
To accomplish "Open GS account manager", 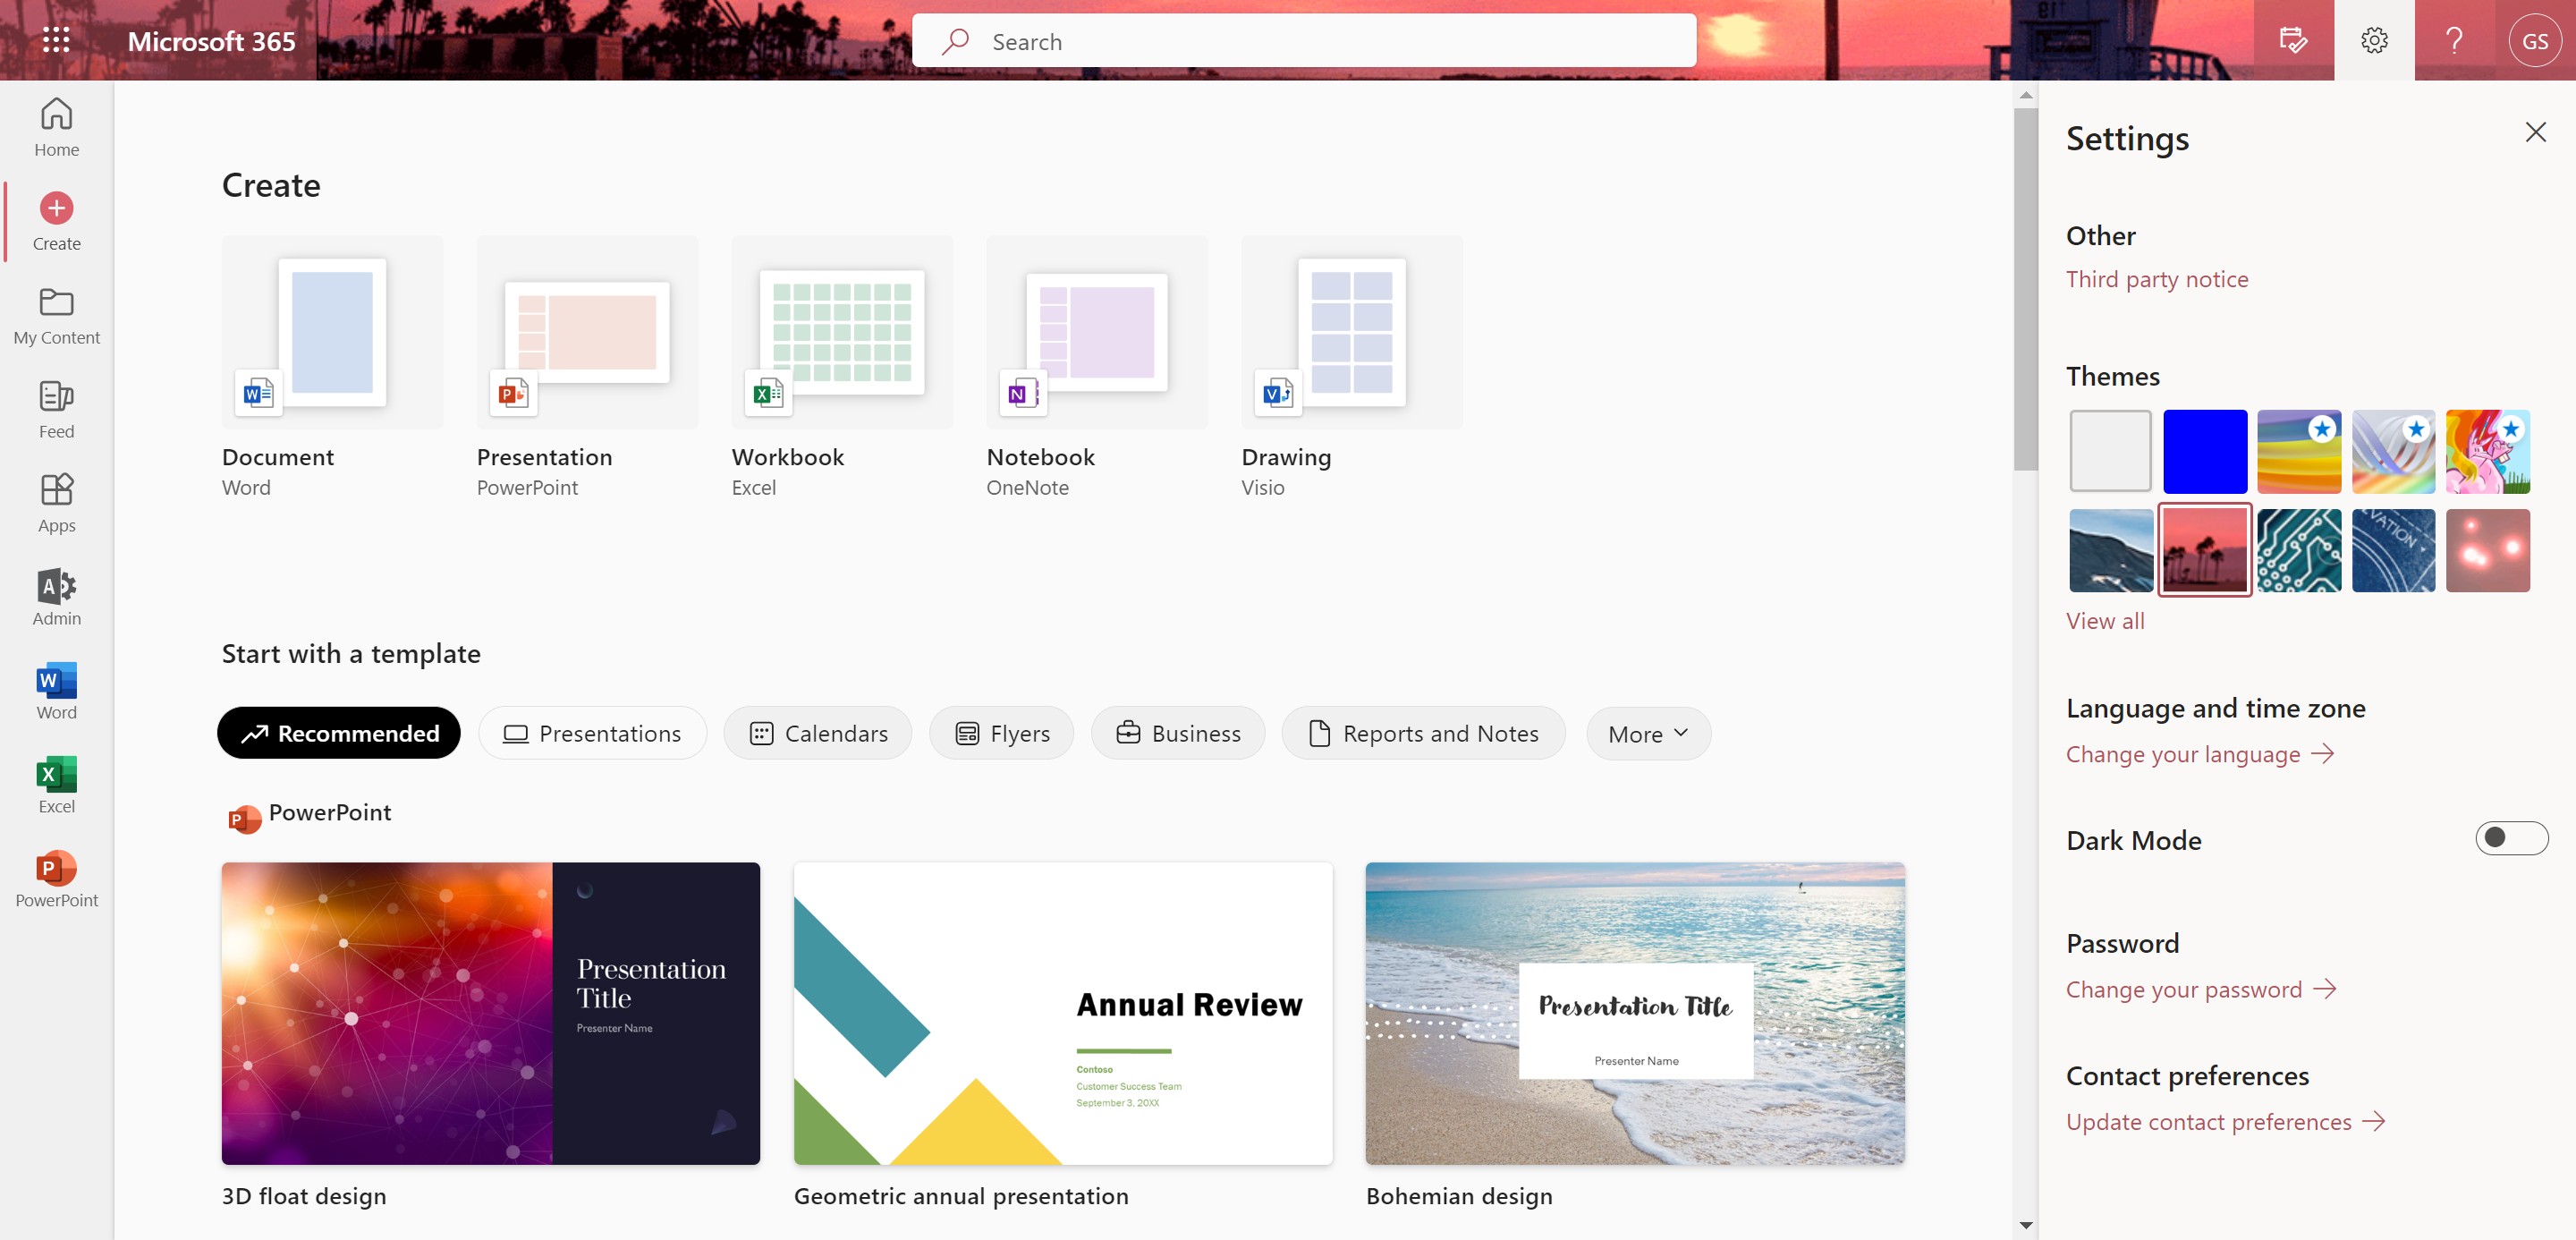I will click(2534, 41).
